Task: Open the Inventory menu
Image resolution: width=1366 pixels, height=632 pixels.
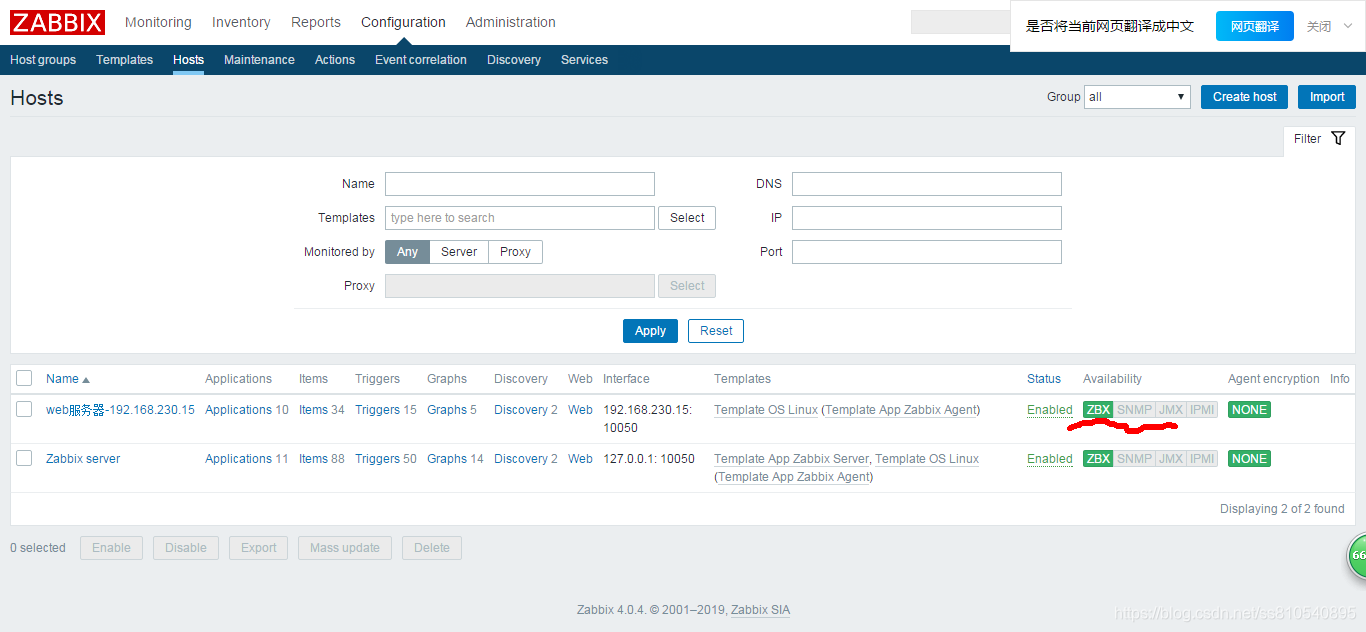Action: (x=241, y=22)
